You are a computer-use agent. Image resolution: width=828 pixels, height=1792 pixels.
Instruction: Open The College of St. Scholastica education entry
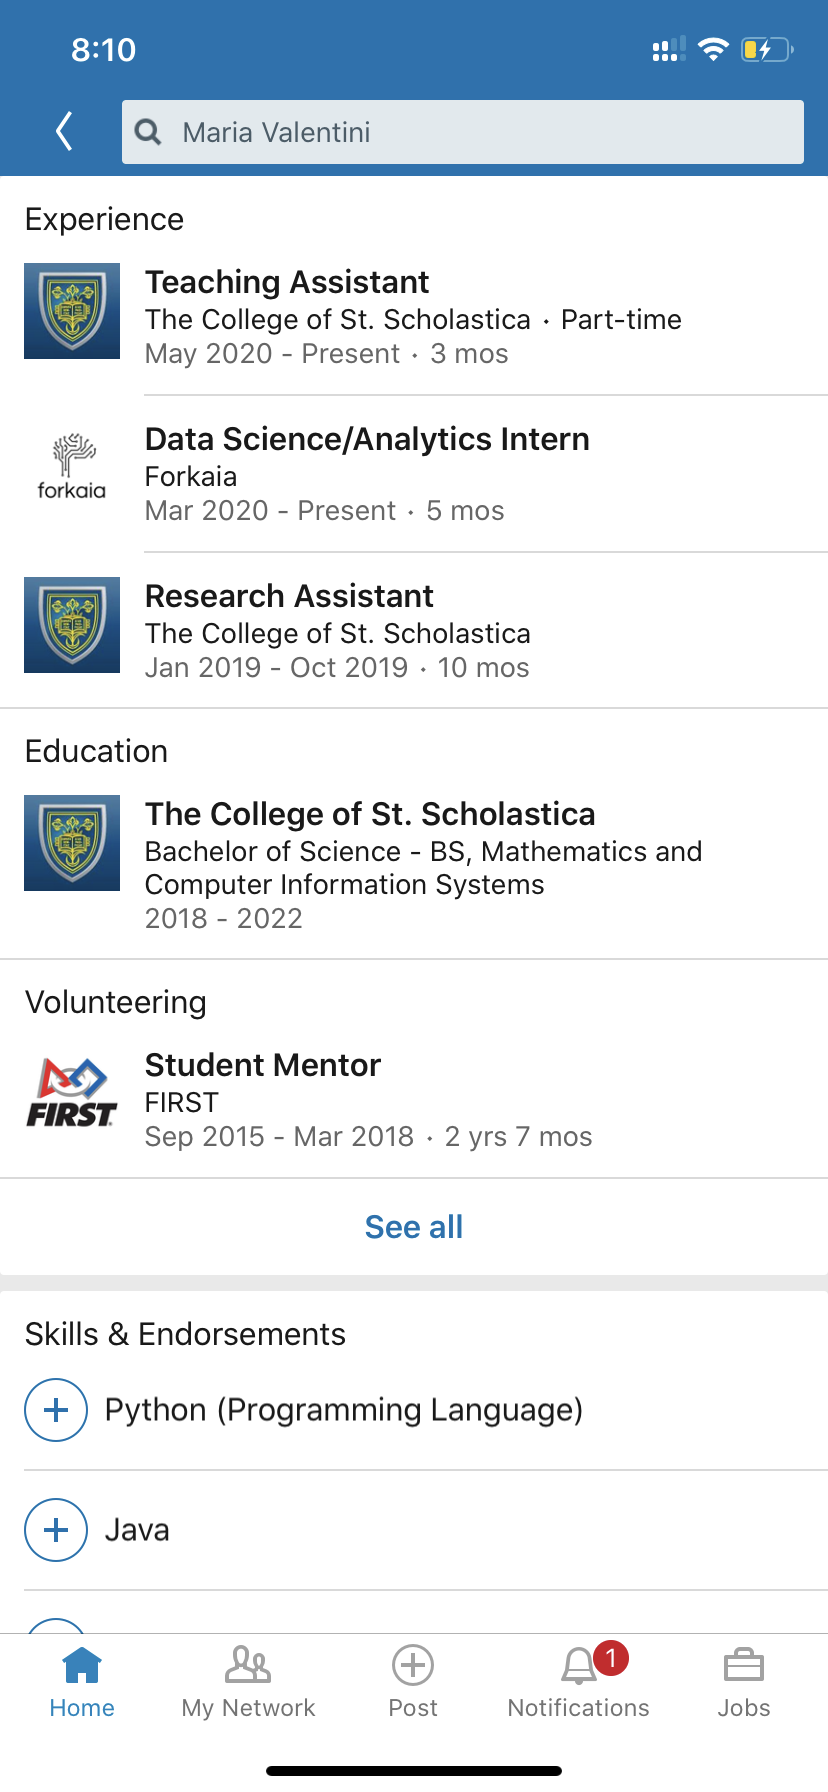[x=370, y=815]
